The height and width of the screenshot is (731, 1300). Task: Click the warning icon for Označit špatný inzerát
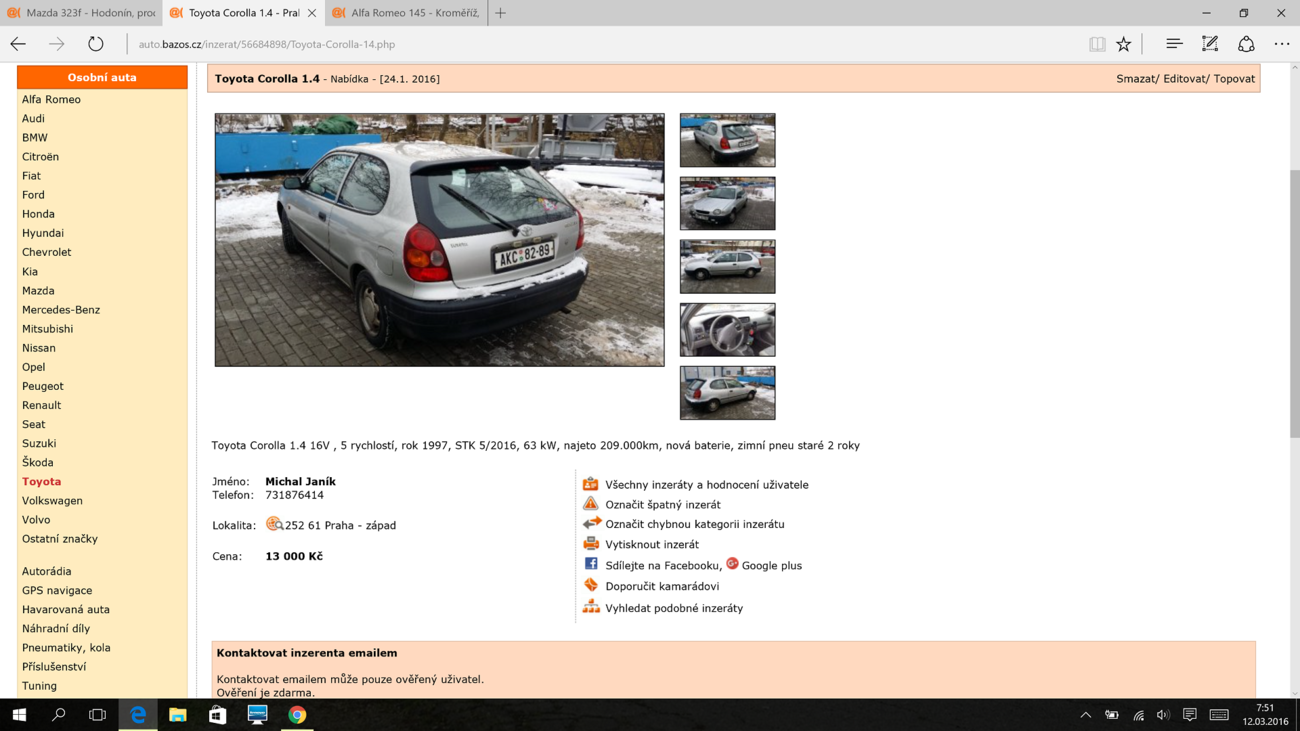(591, 504)
